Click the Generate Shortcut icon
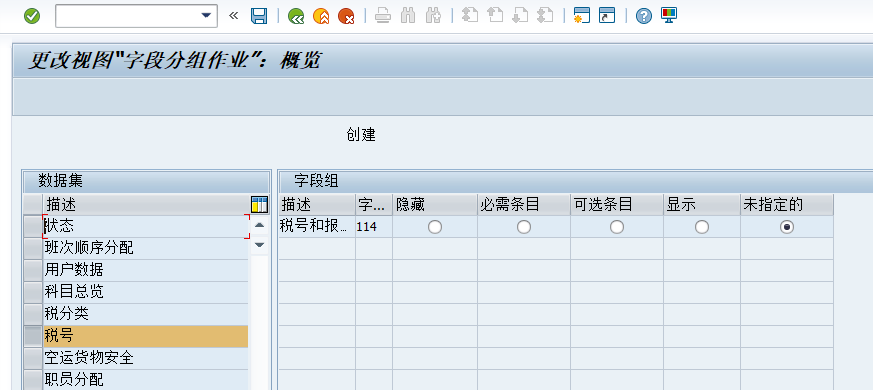873x390 pixels. (x=607, y=16)
